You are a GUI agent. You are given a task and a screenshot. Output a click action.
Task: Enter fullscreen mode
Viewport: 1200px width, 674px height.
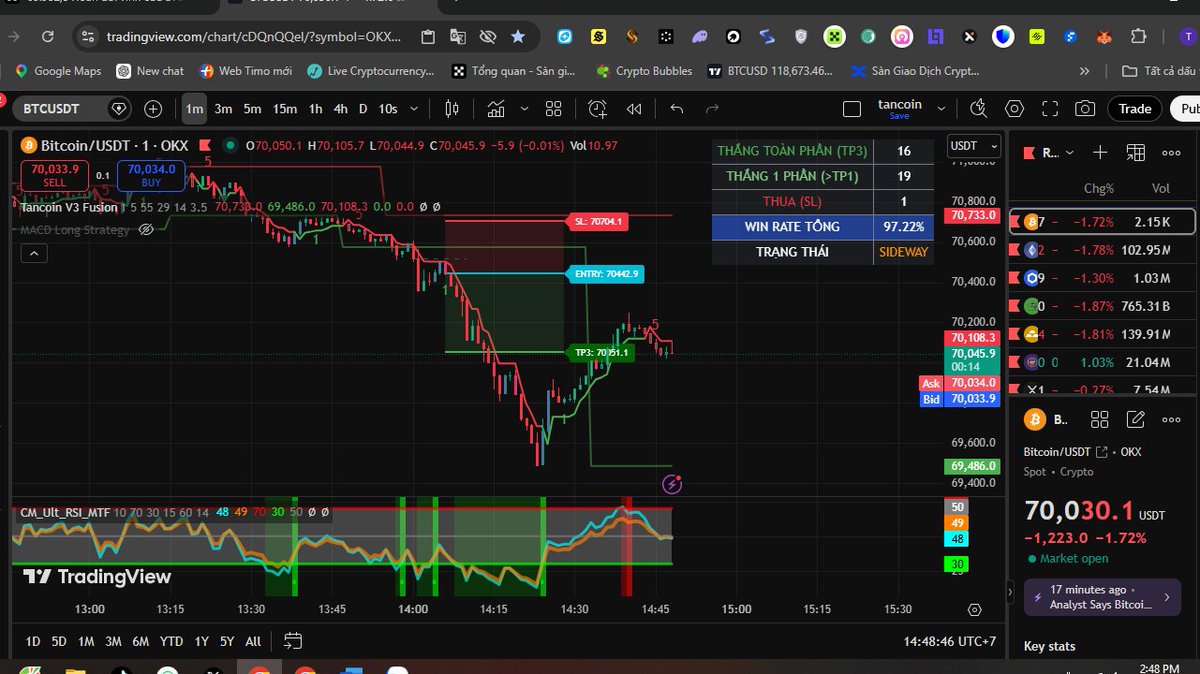(x=1049, y=108)
